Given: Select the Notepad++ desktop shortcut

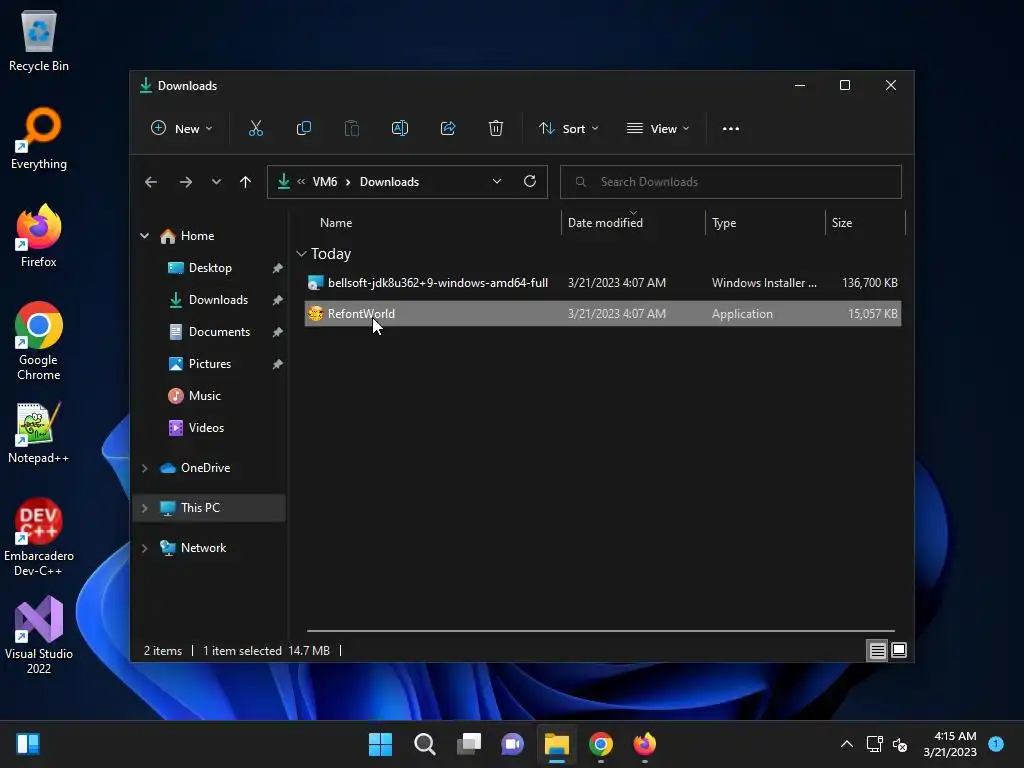Looking at the screenshot, I should pos(39,433).
